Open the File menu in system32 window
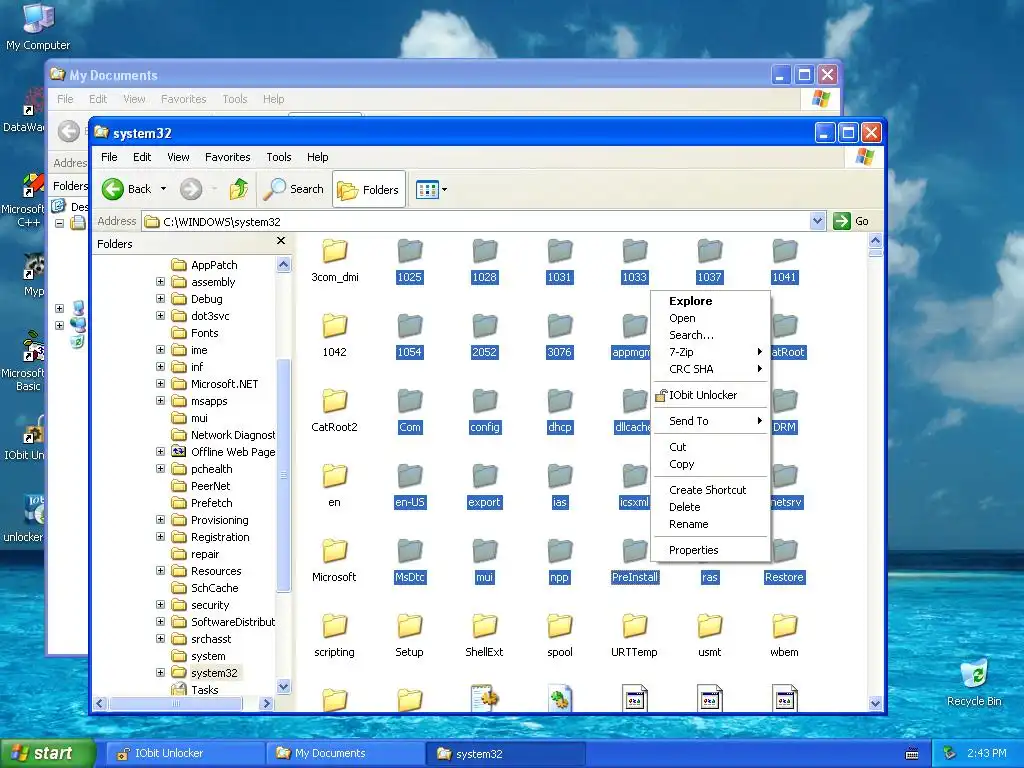The image size is (1024, 768). coord(109,157)
